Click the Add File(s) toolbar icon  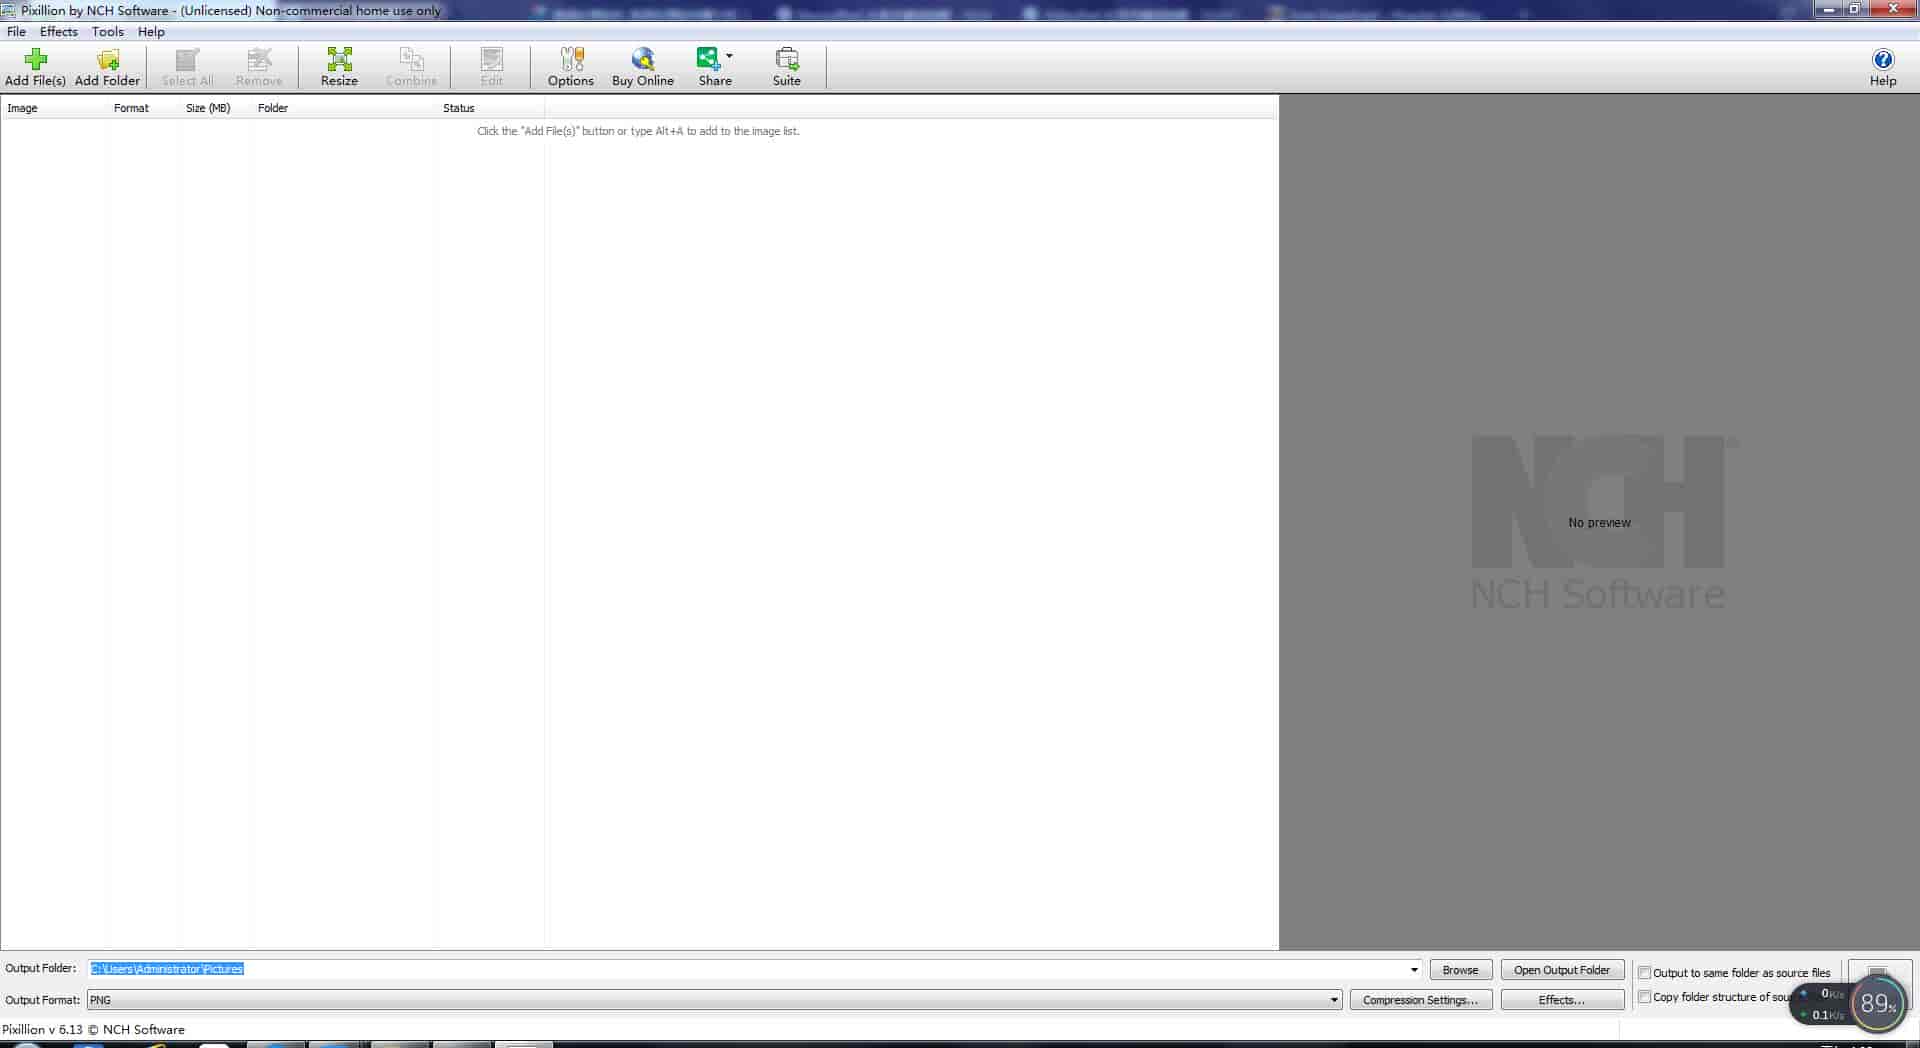click(x=35, y=60)
